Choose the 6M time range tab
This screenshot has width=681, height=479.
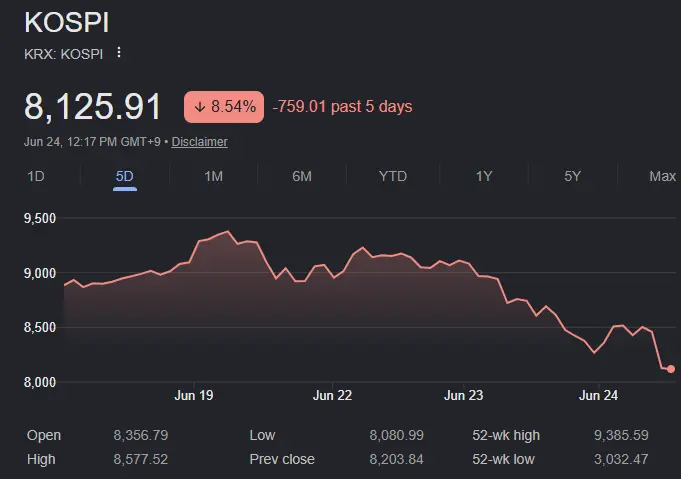pyautogui.click(x=302, y=176)
